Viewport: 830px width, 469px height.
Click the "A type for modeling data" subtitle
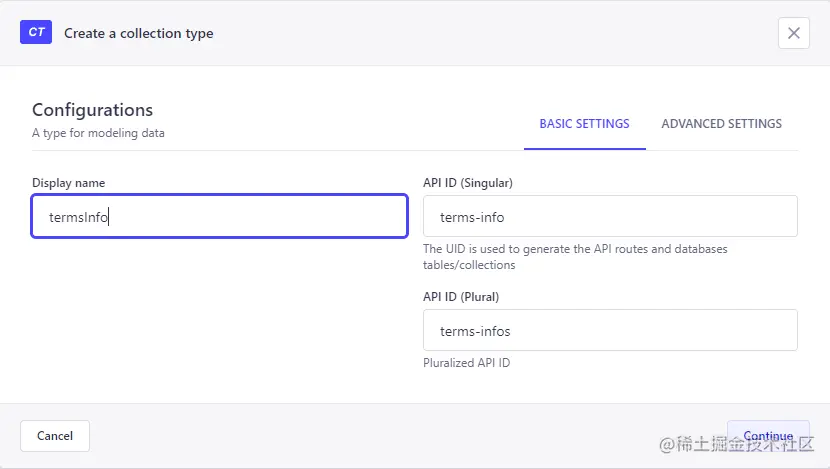pyautogui.click(x=98, y=133)
